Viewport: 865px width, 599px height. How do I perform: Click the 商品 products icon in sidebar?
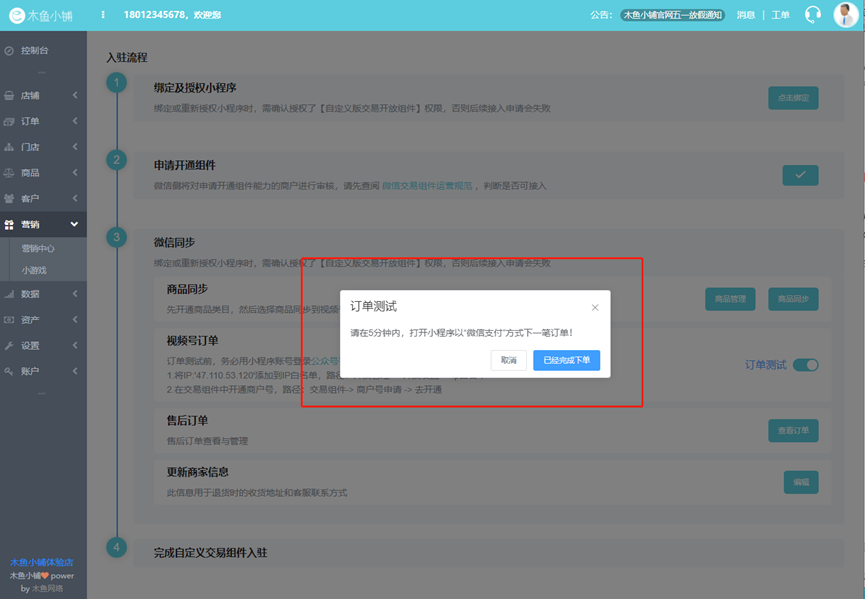(x=9, y=173)
